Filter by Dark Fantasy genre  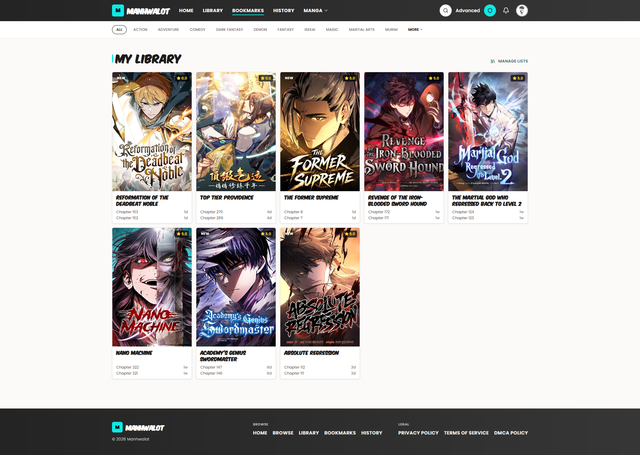click(229, 29)
